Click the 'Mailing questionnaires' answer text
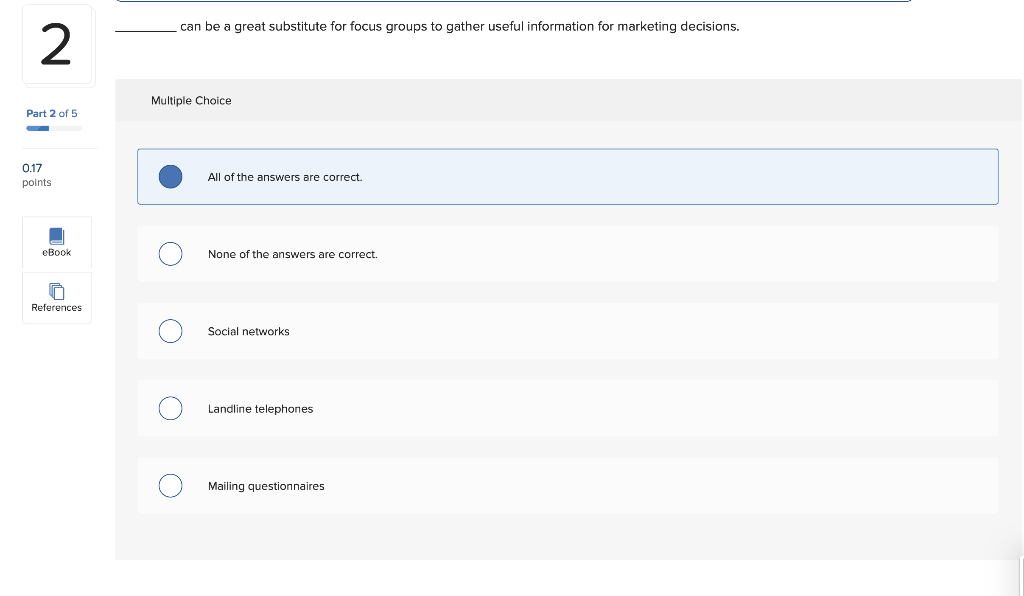Viewport: 1024px width, 596px height. [266, 486]
